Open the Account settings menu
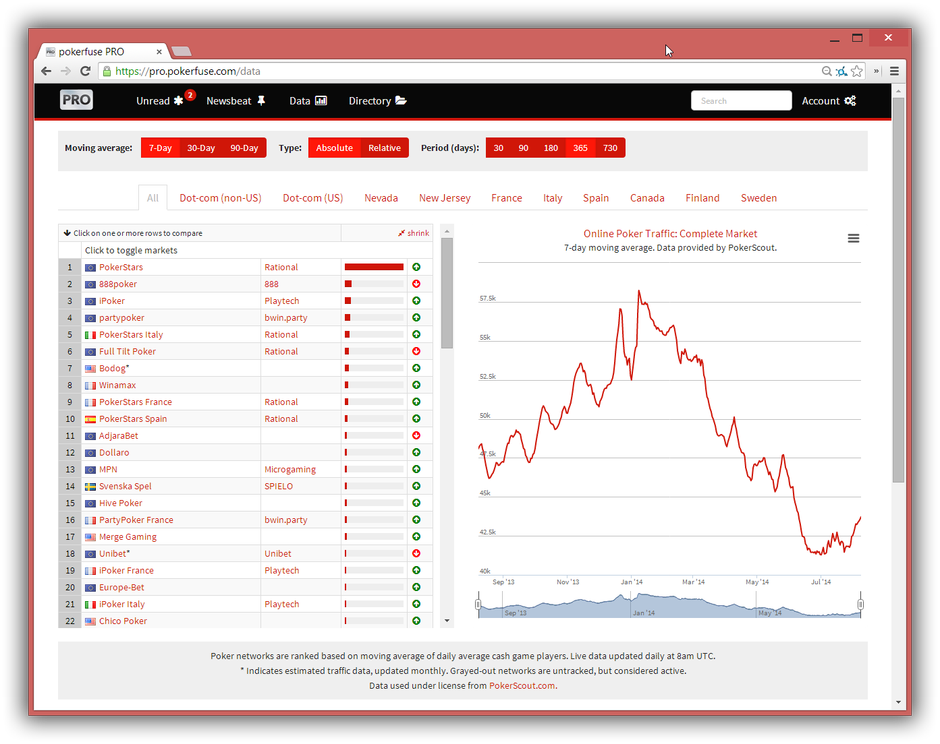 tap(829, 101)
